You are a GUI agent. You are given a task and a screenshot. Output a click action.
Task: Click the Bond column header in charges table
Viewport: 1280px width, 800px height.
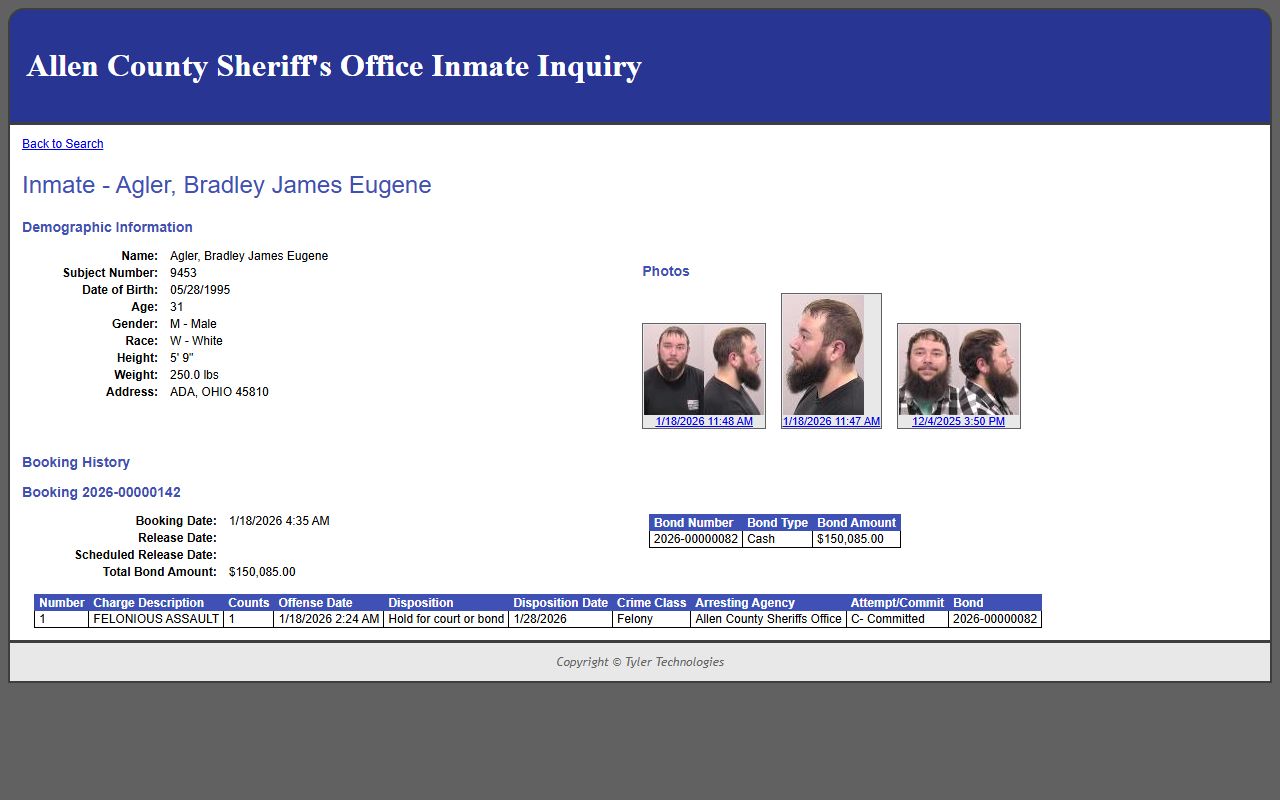tap(995, 603)
